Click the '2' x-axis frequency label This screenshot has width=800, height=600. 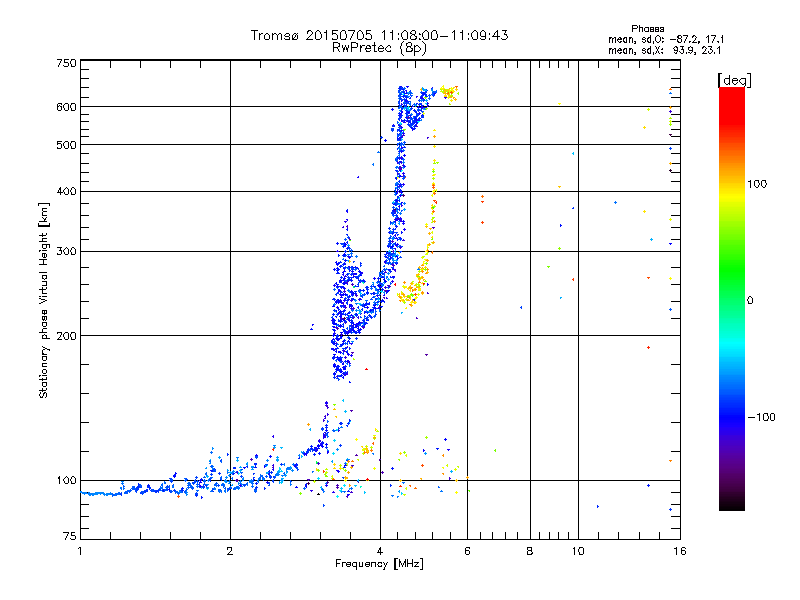(x=230, y=551)
